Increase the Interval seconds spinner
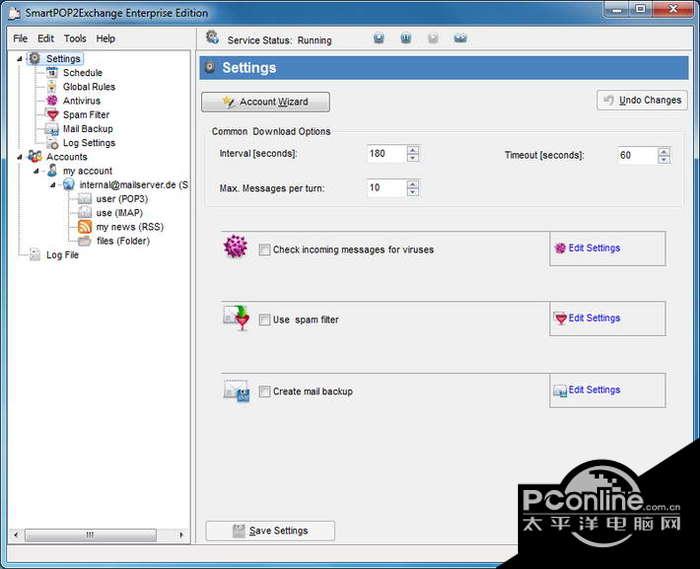 (413, 150)
